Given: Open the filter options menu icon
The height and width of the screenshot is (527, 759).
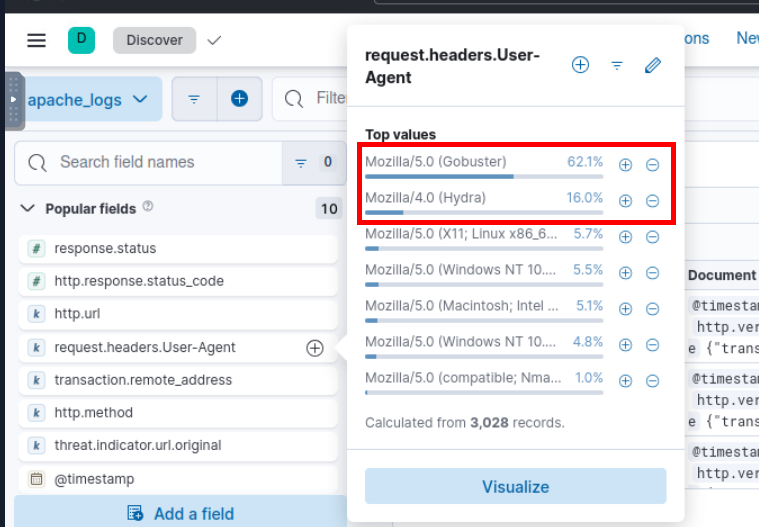Looking at the screenshot, I should tap(194, 99).
